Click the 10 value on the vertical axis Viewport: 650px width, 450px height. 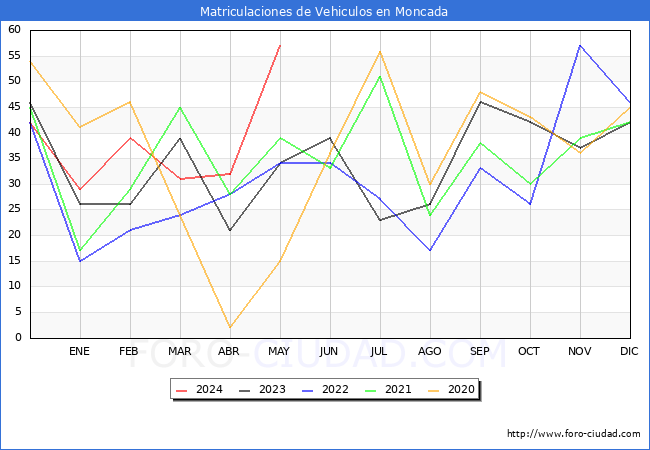pos(14,286)
